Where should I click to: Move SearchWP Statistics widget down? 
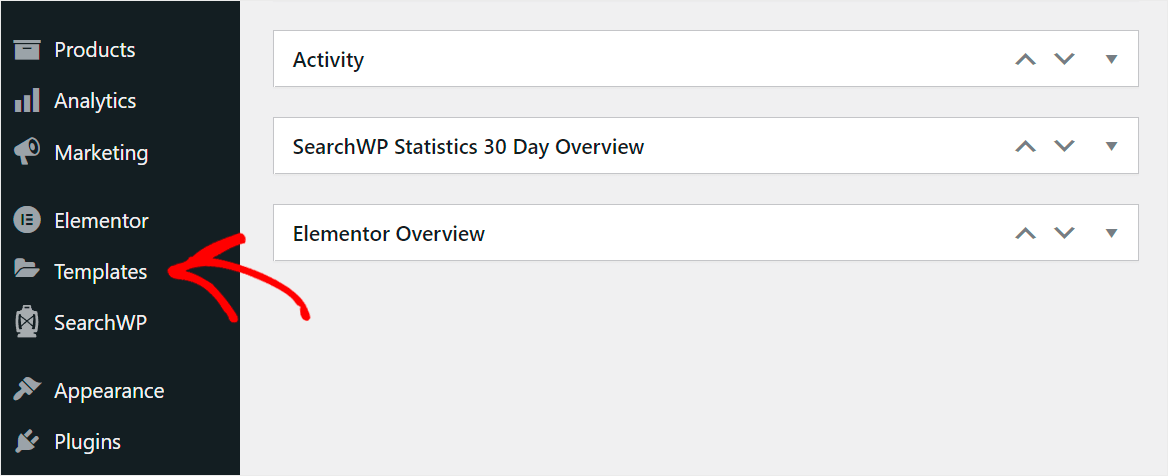click(1064, 146)
